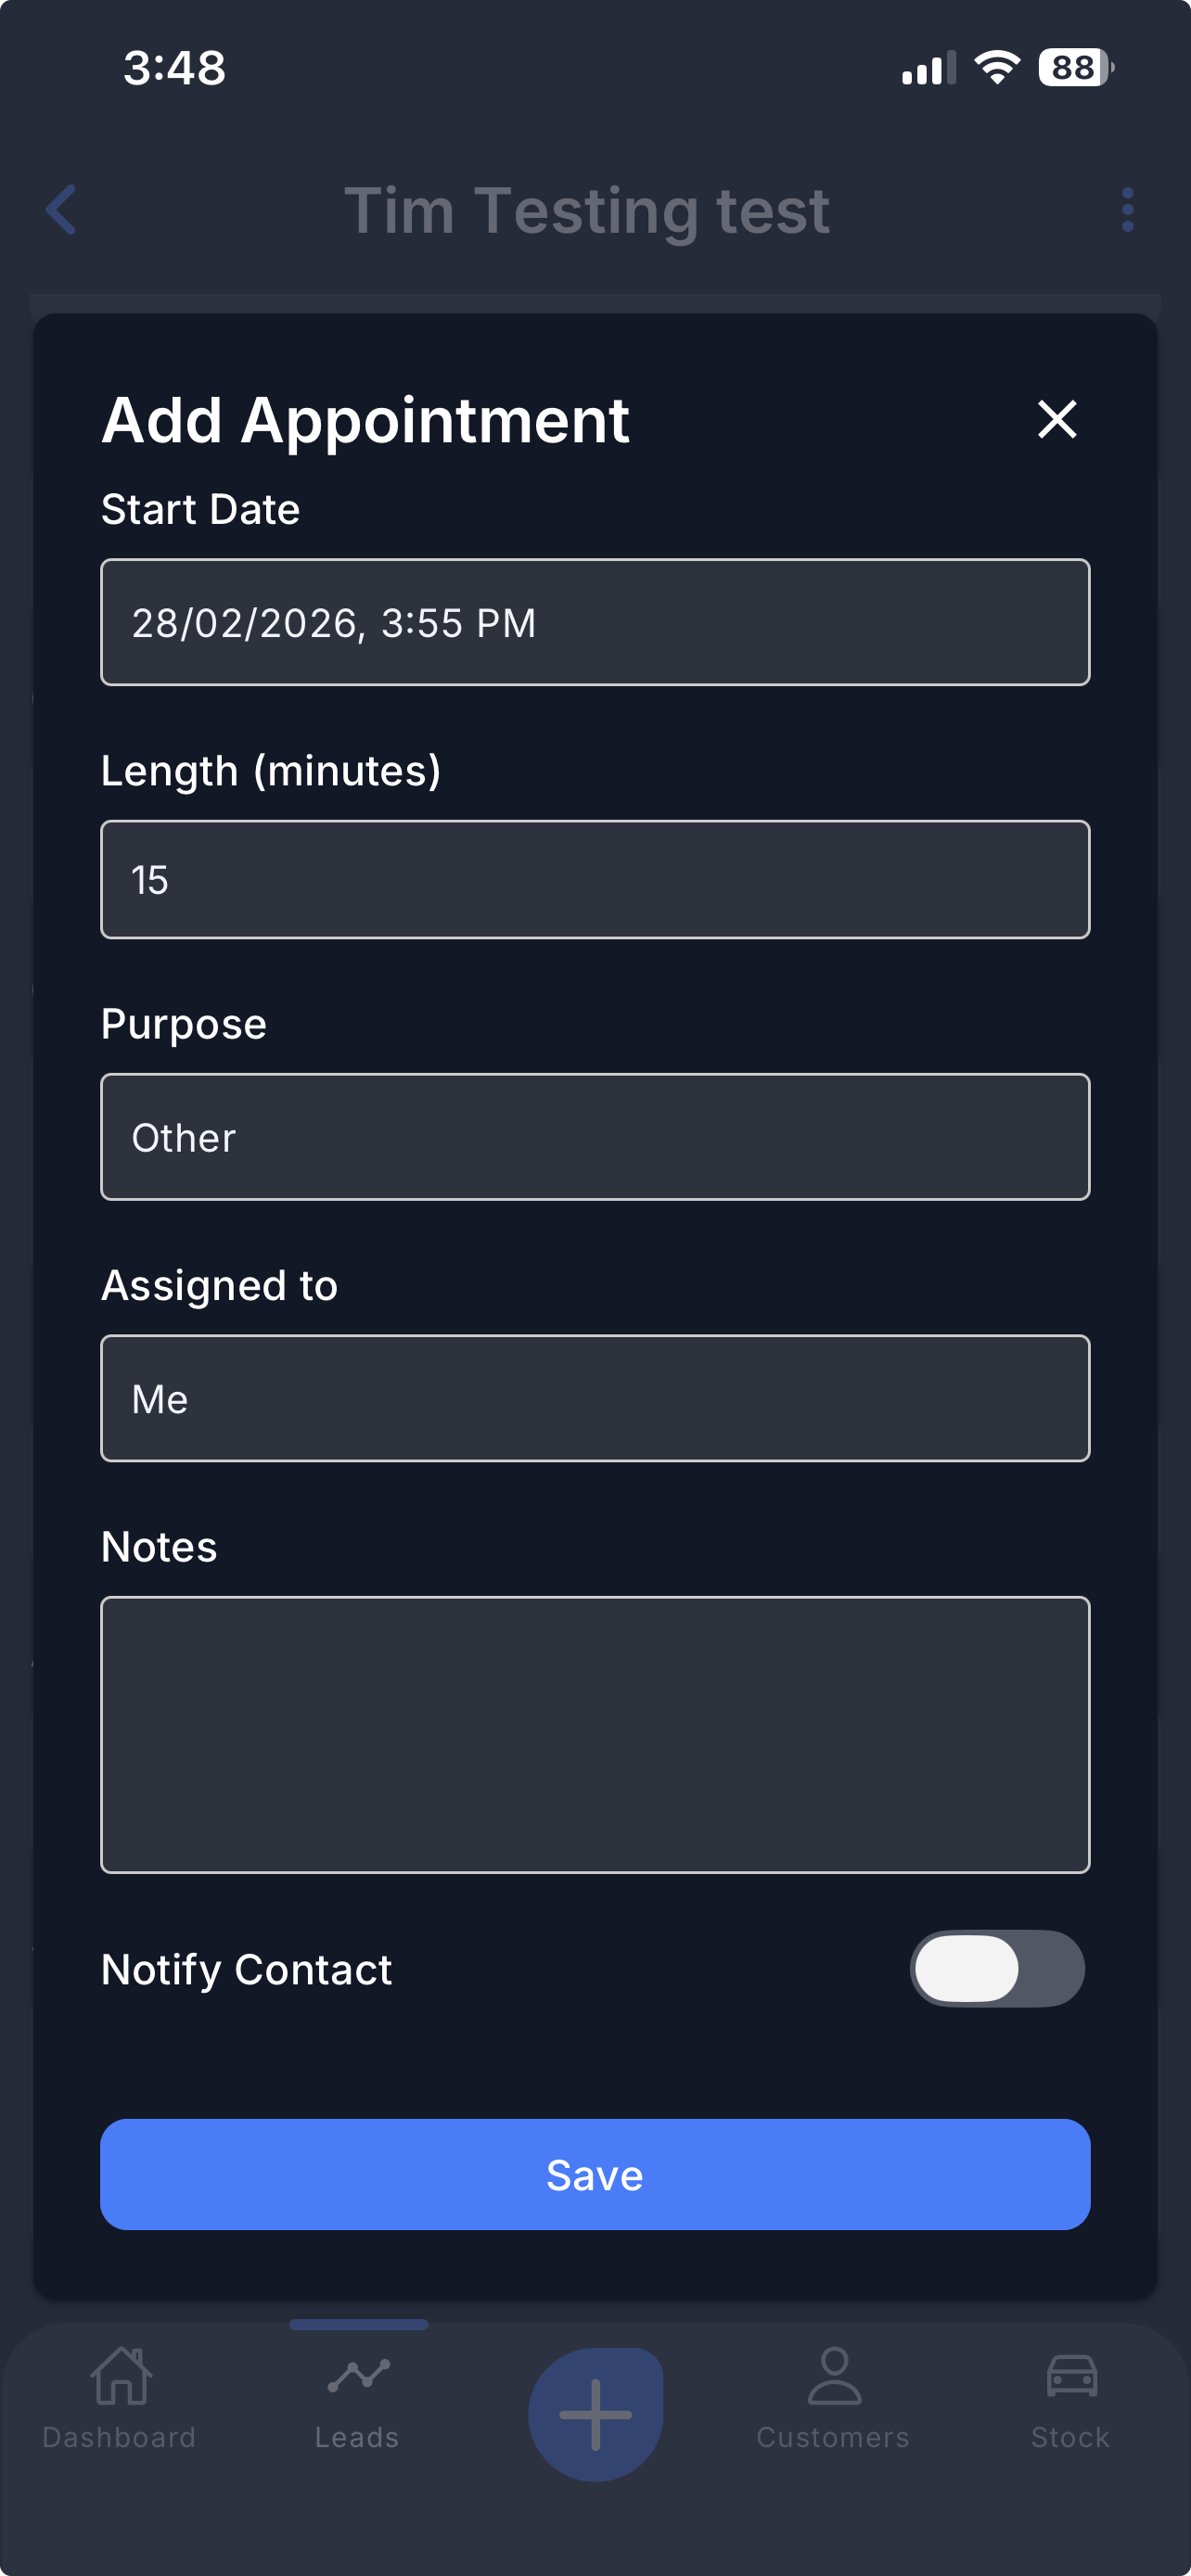The width and height of the screenshot is (1191, 2576).
Task: Save the appointment
Action: [595, 2174]
